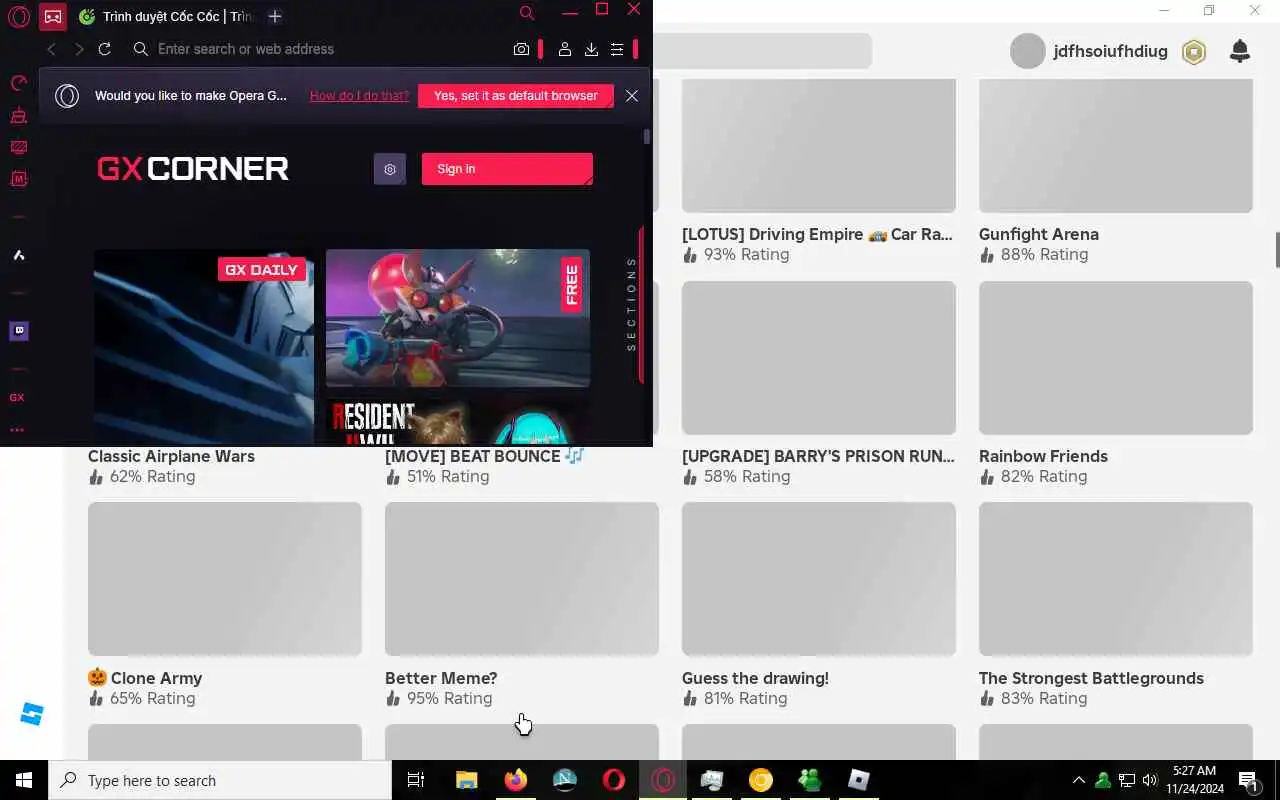Open File Explorer from the taskbar
The image size is (1280, 800).
[x=466, y=780]
